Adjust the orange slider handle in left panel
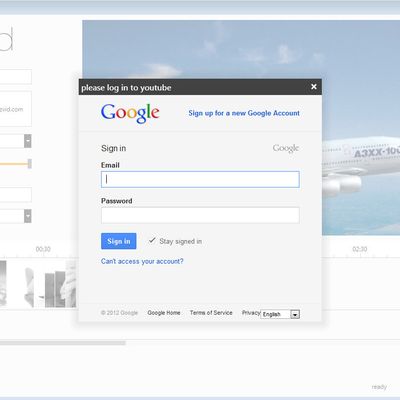This screenshot has height=400, width=400. pyautogui.click(x=30, y=164)
